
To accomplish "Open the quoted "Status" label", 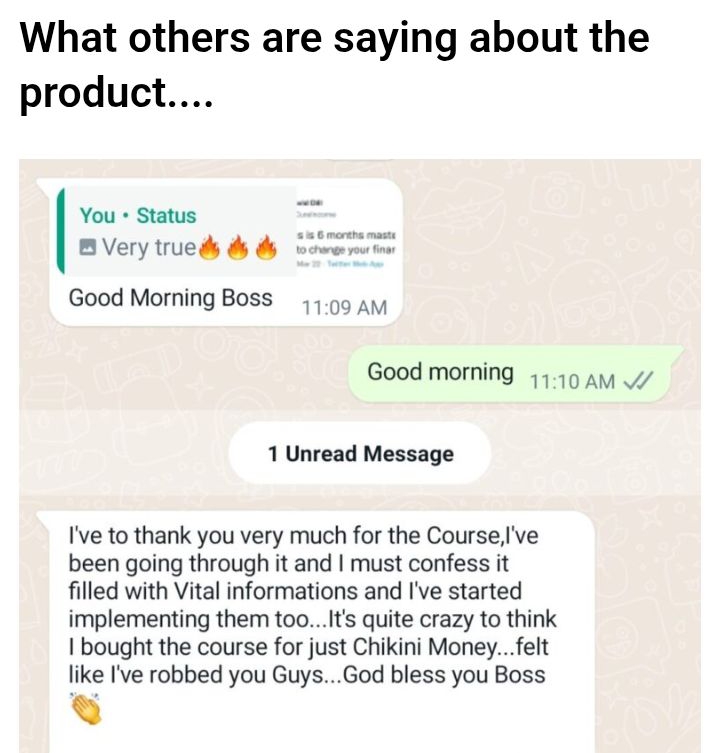I will [x=166, y=216].
